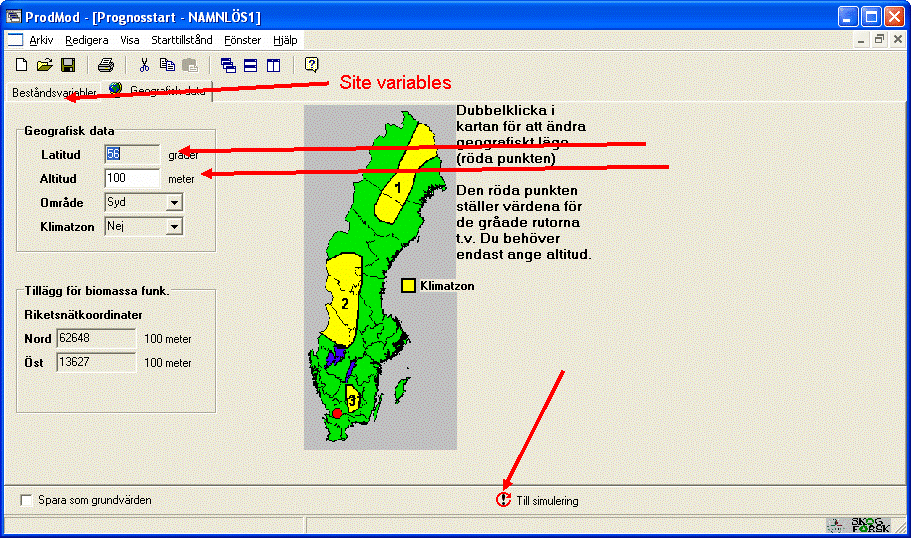
Task: Print with the printer toolbar icon
Action: 106,64
